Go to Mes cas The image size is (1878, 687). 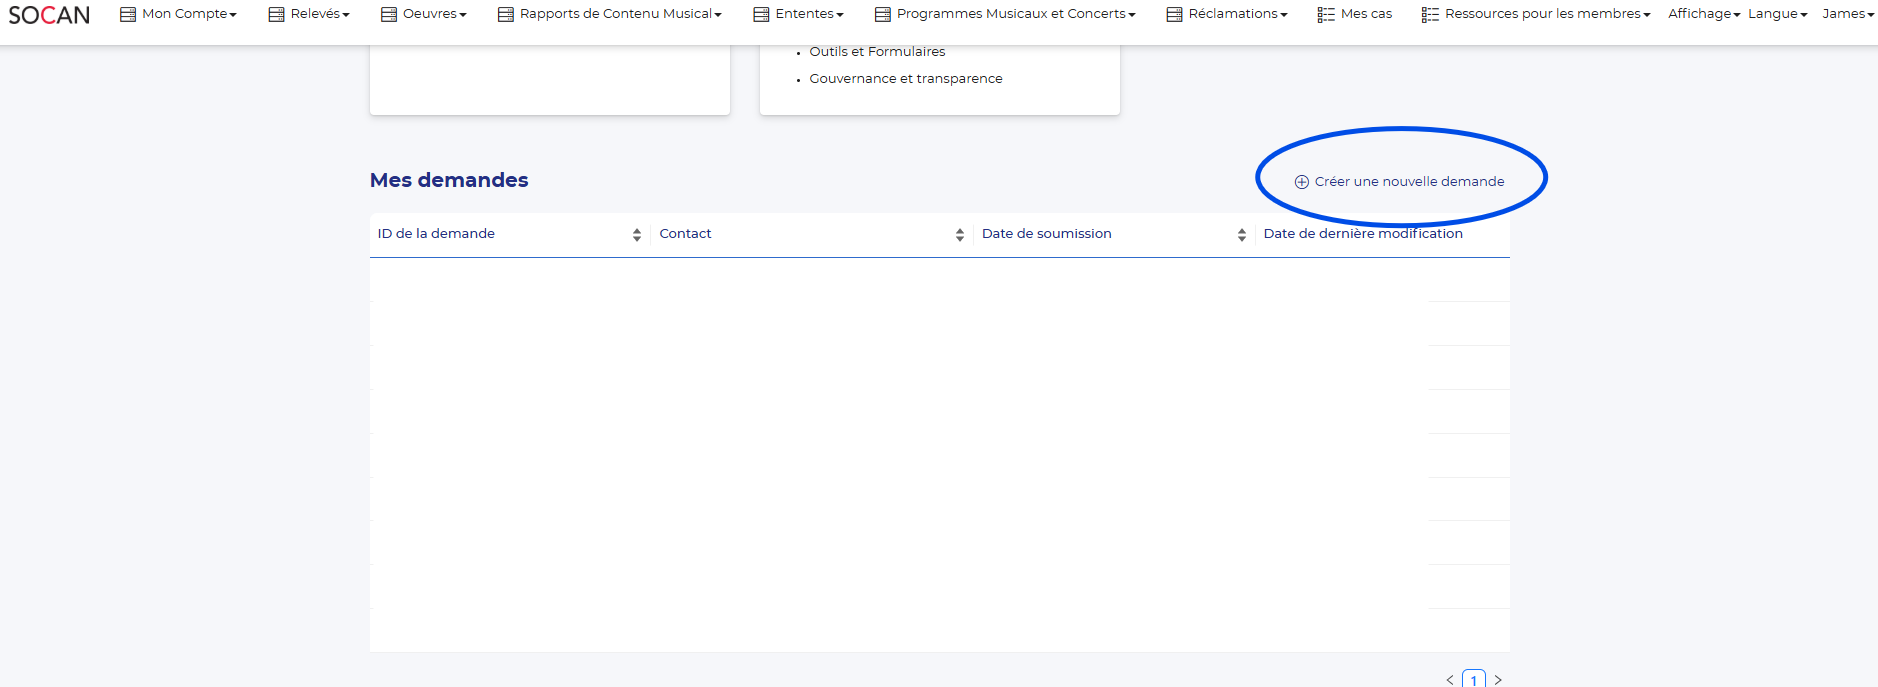1355,14
